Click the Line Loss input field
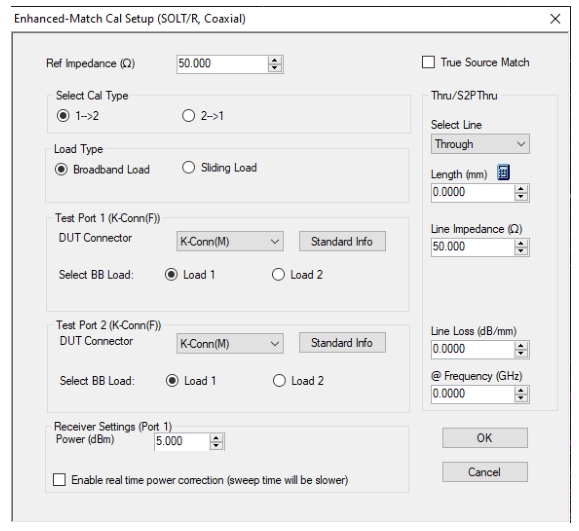Viewport: 579px width, 531px height. (473, 349)
